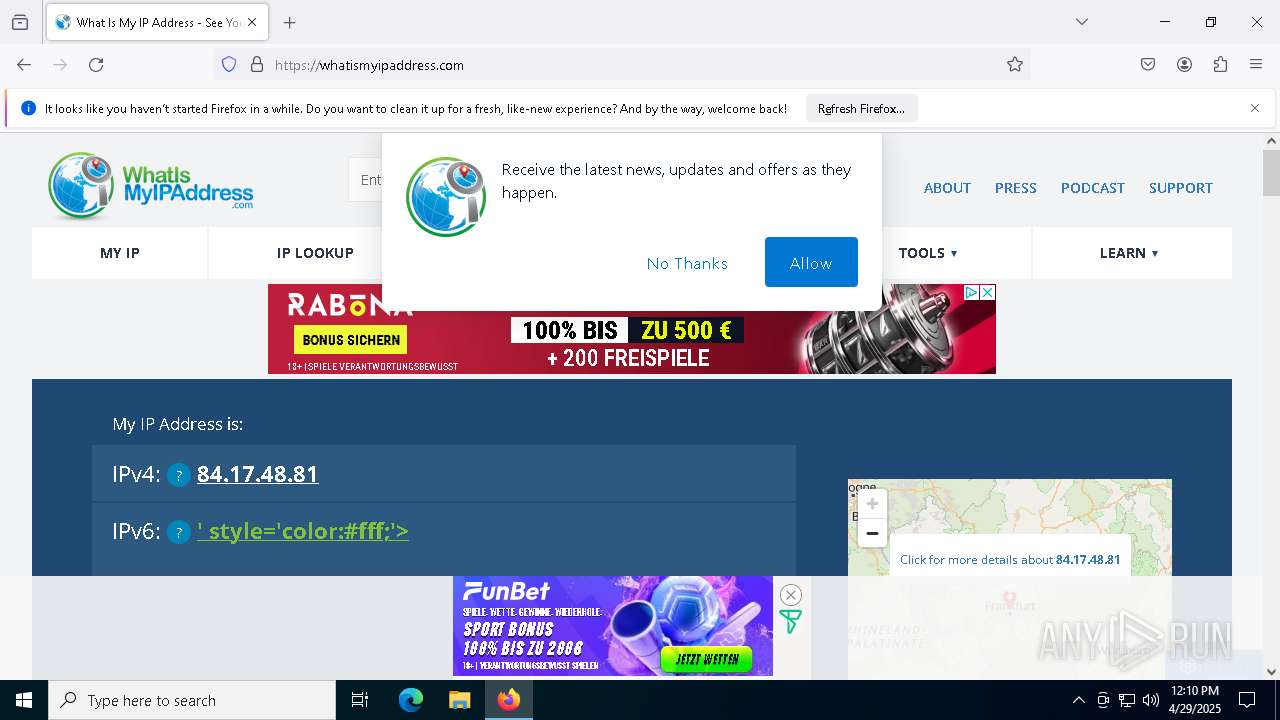
Task: Open AdChoices icon on Rabona ad
Action: [971, 292]
